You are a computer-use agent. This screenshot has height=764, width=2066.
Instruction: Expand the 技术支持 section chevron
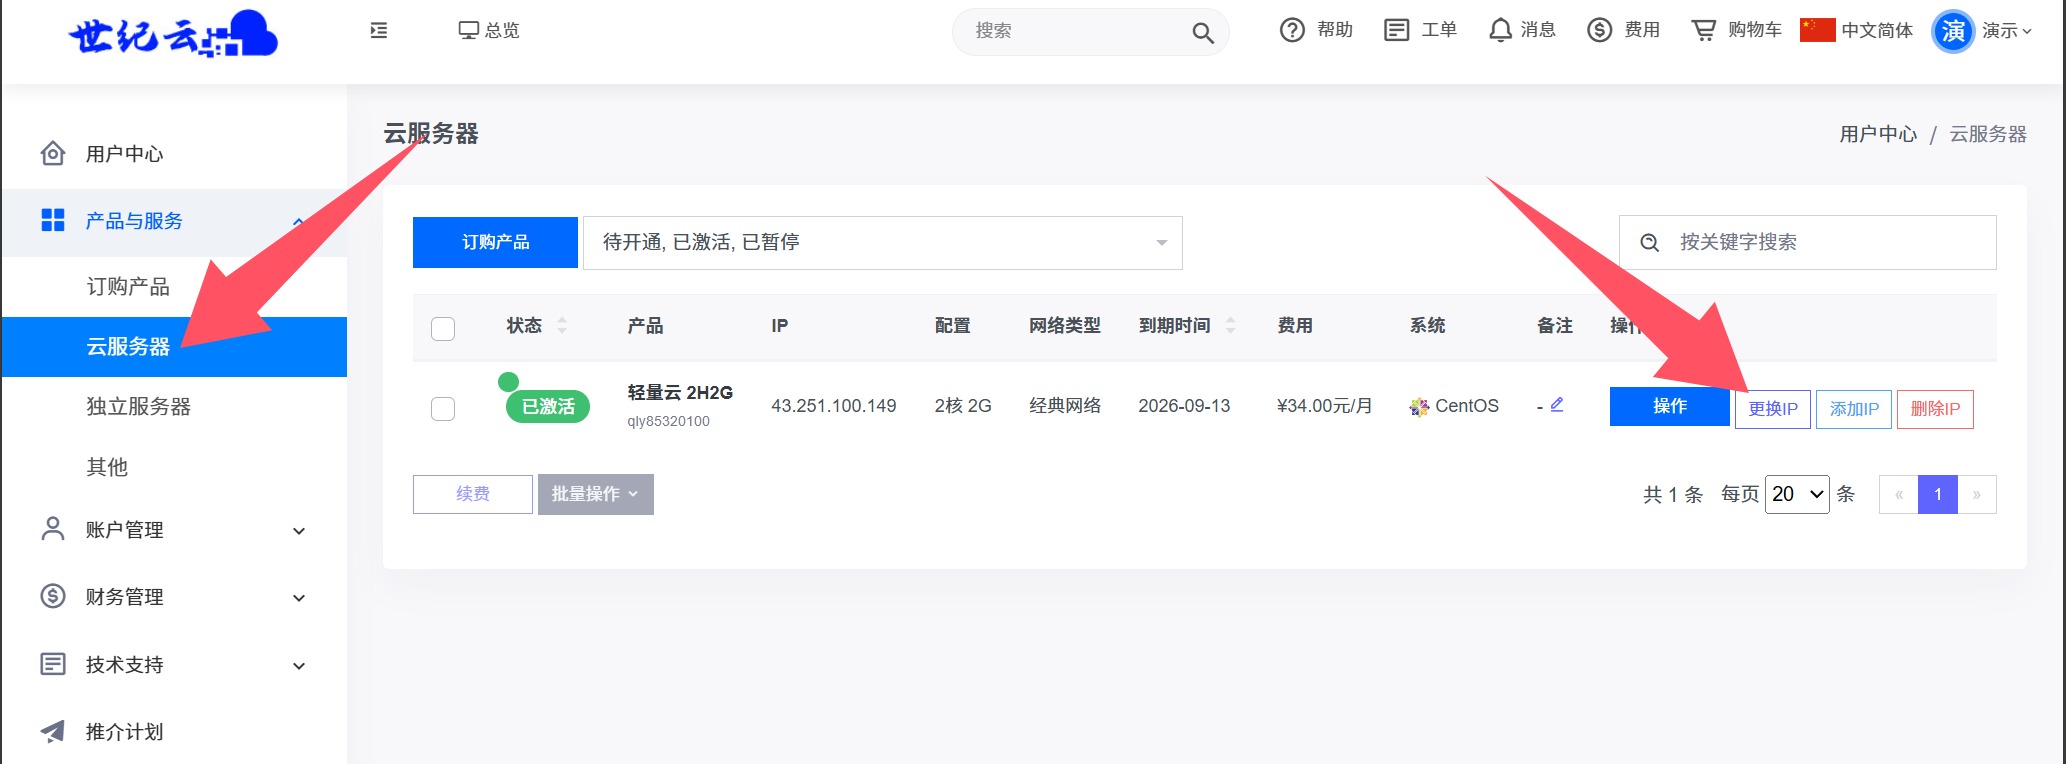pyautogui.click(x=298, y=666)
